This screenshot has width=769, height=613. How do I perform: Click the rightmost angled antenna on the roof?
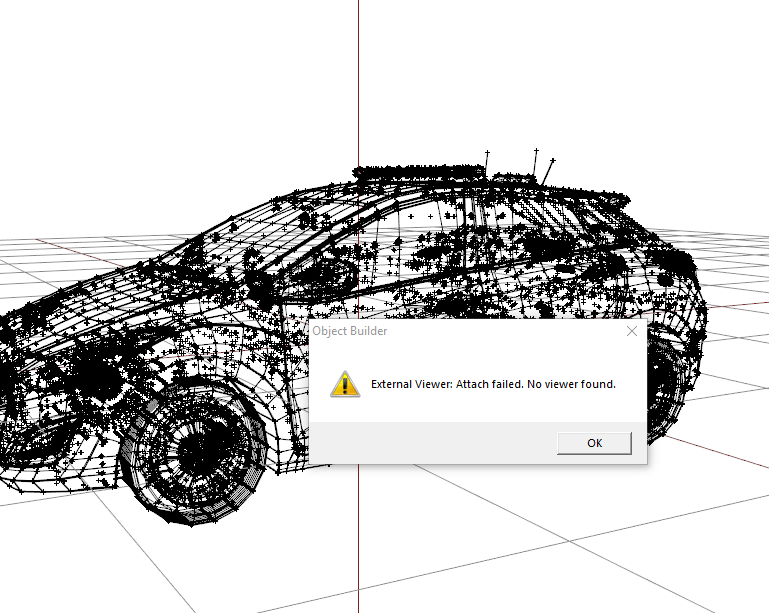click(547, 172)
